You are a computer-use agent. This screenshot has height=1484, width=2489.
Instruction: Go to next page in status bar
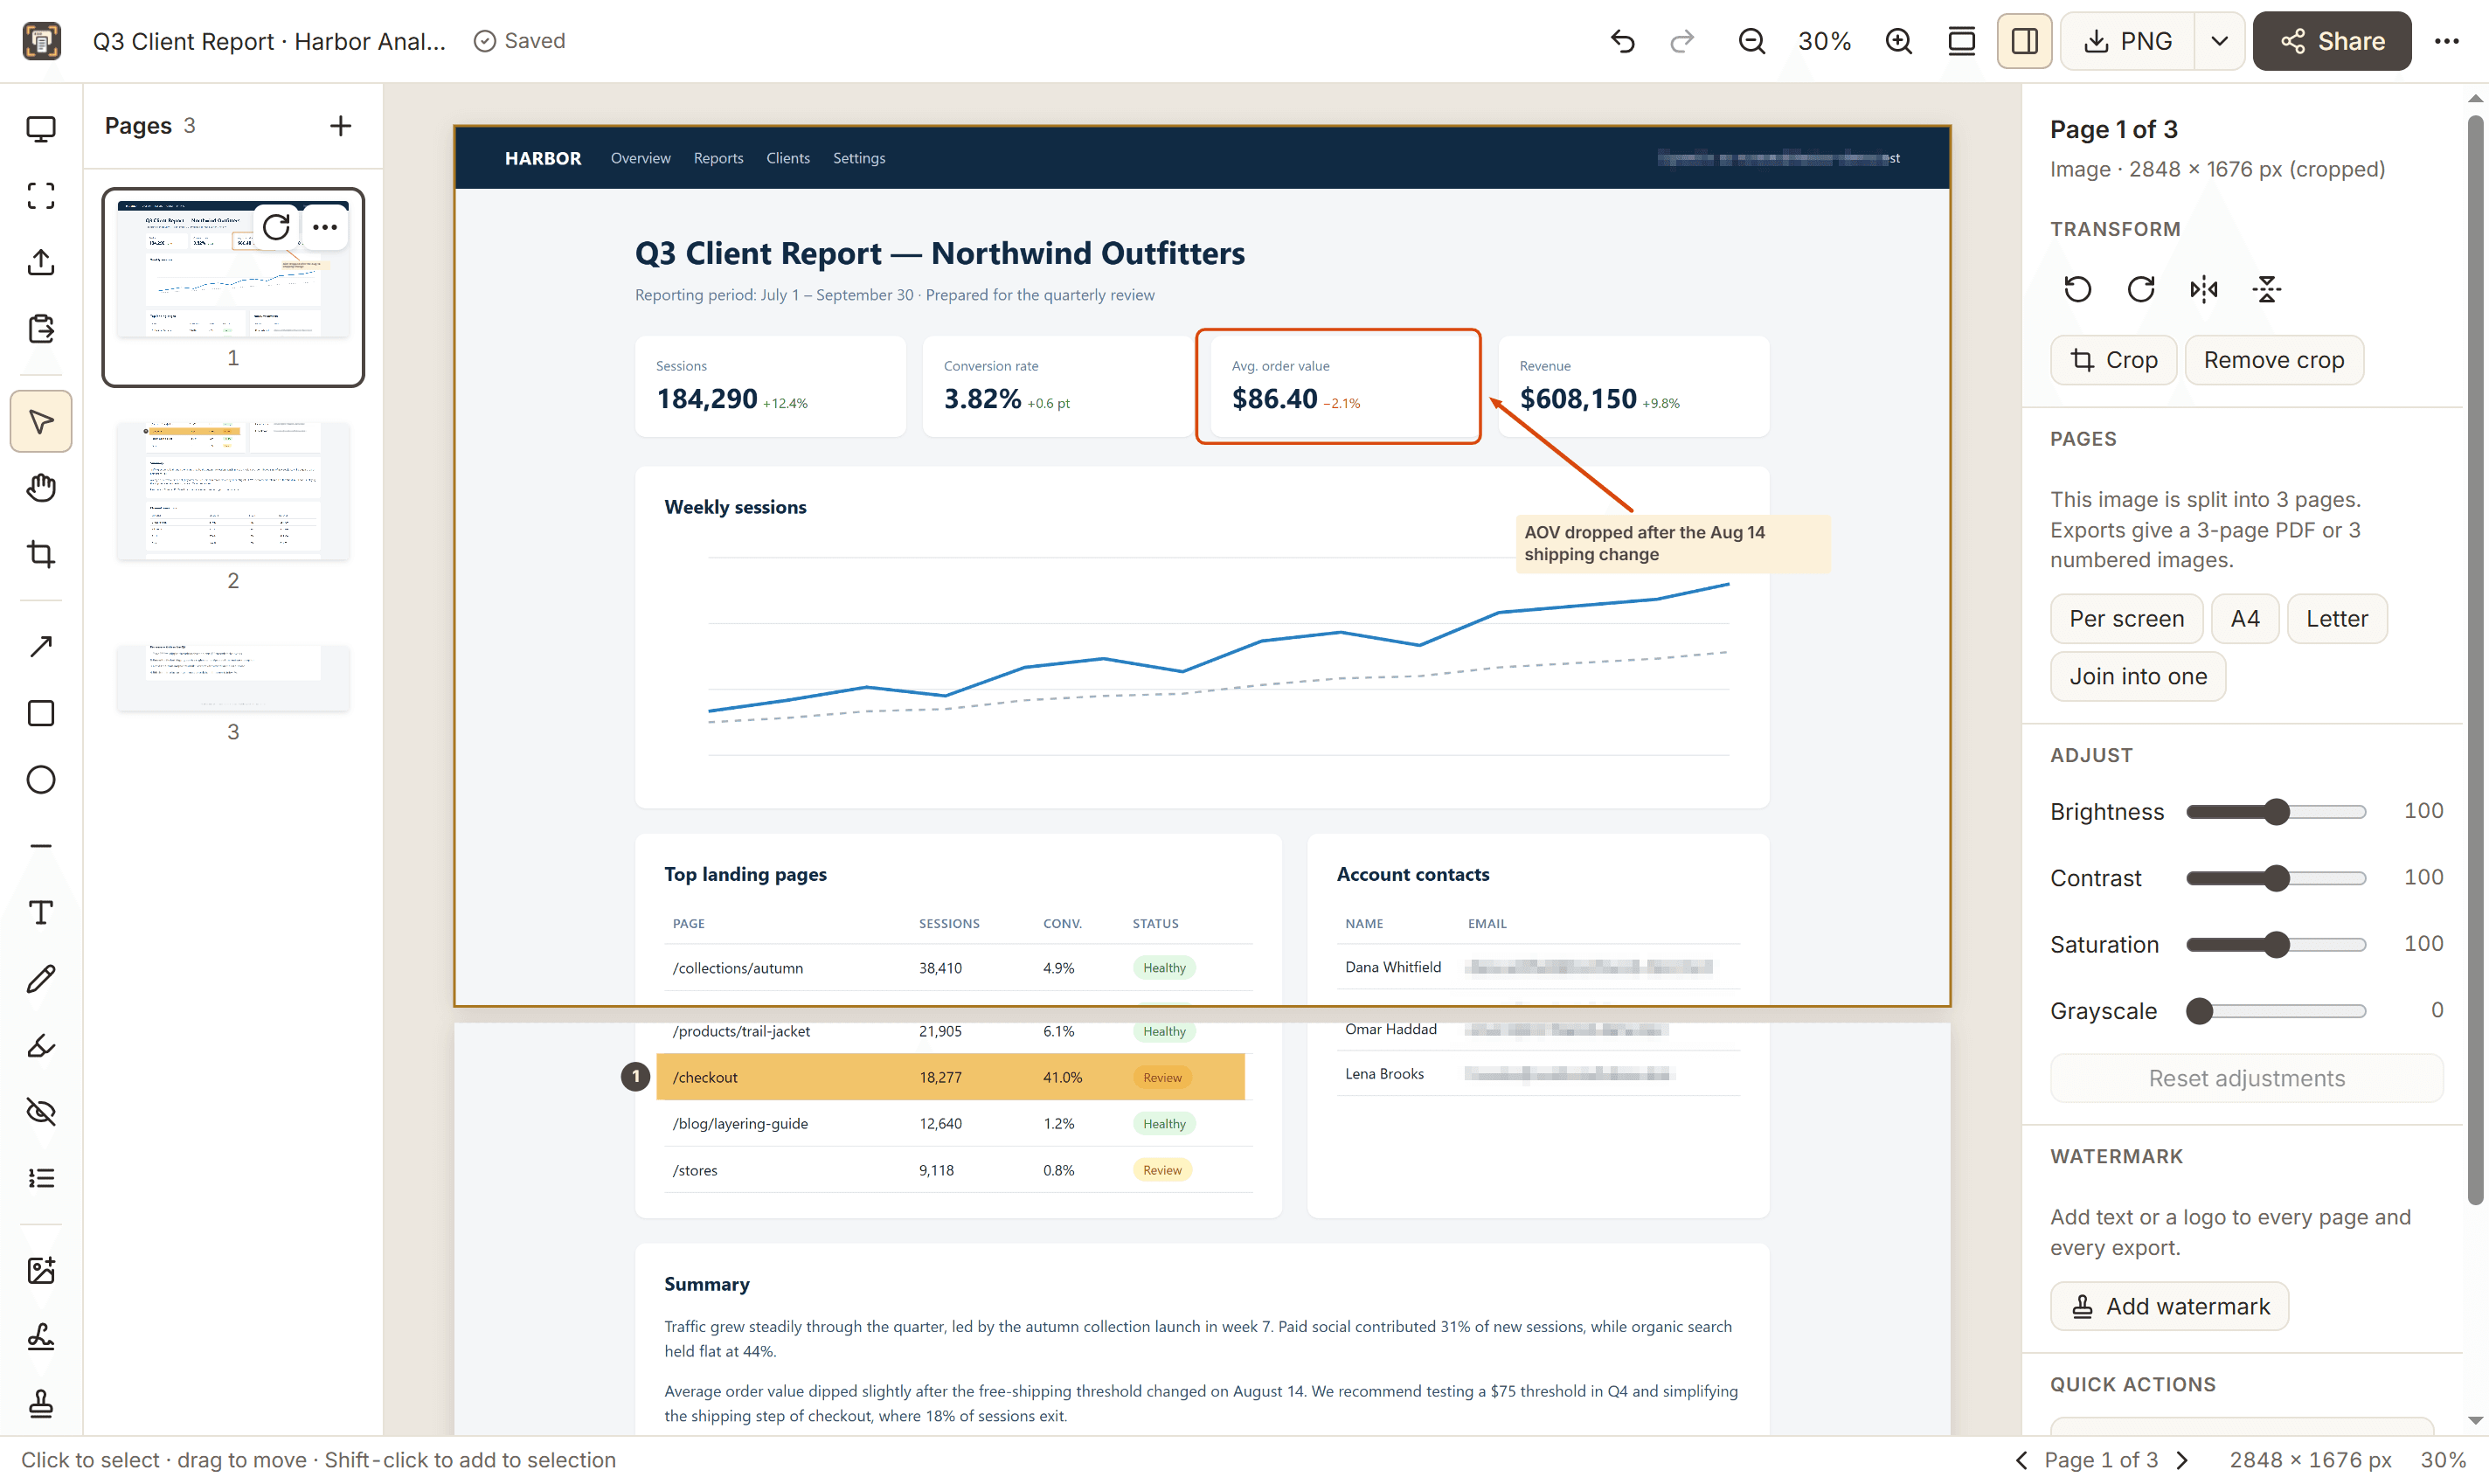(2182, 1460)
